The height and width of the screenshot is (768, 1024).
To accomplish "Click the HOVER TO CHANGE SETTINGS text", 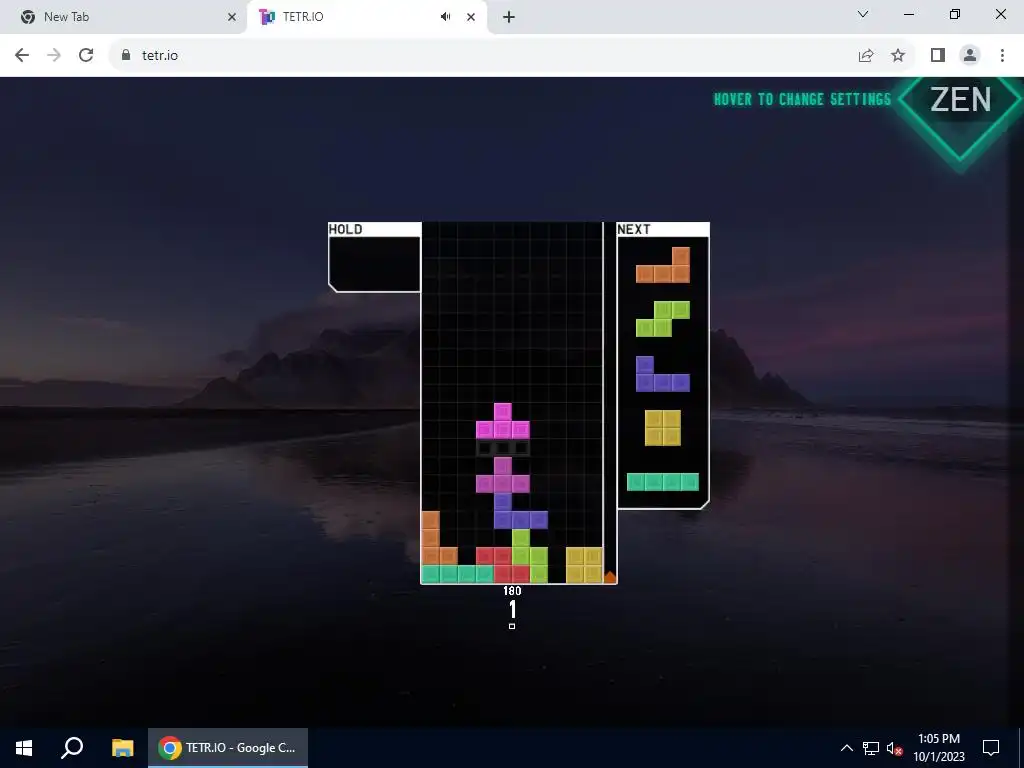I will pyautogui.click(x=803, y=99).
